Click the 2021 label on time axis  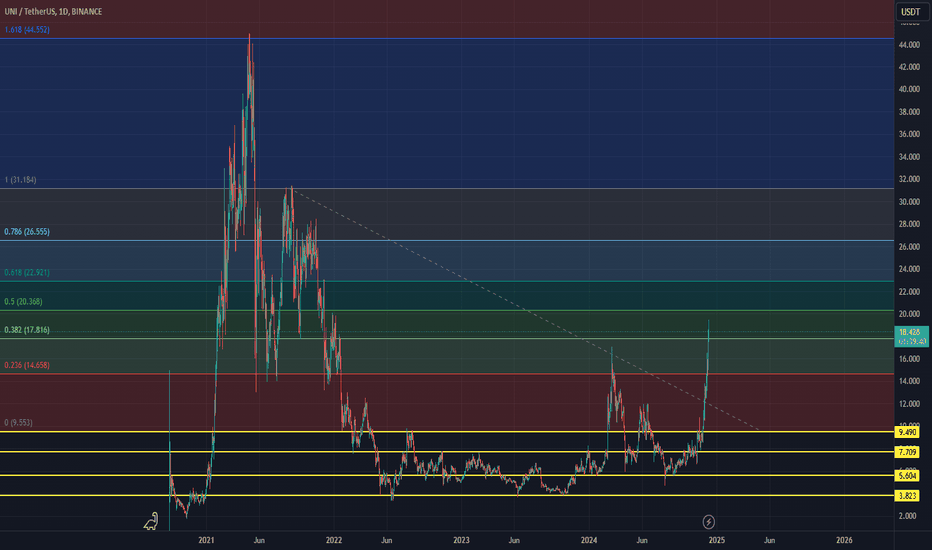(206, 540)
